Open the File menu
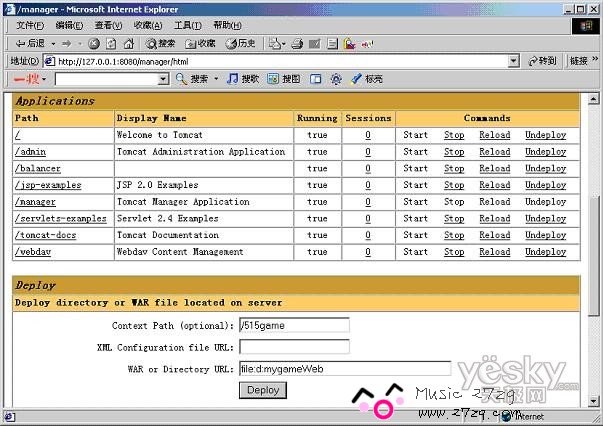 click(x=30, y=25)
